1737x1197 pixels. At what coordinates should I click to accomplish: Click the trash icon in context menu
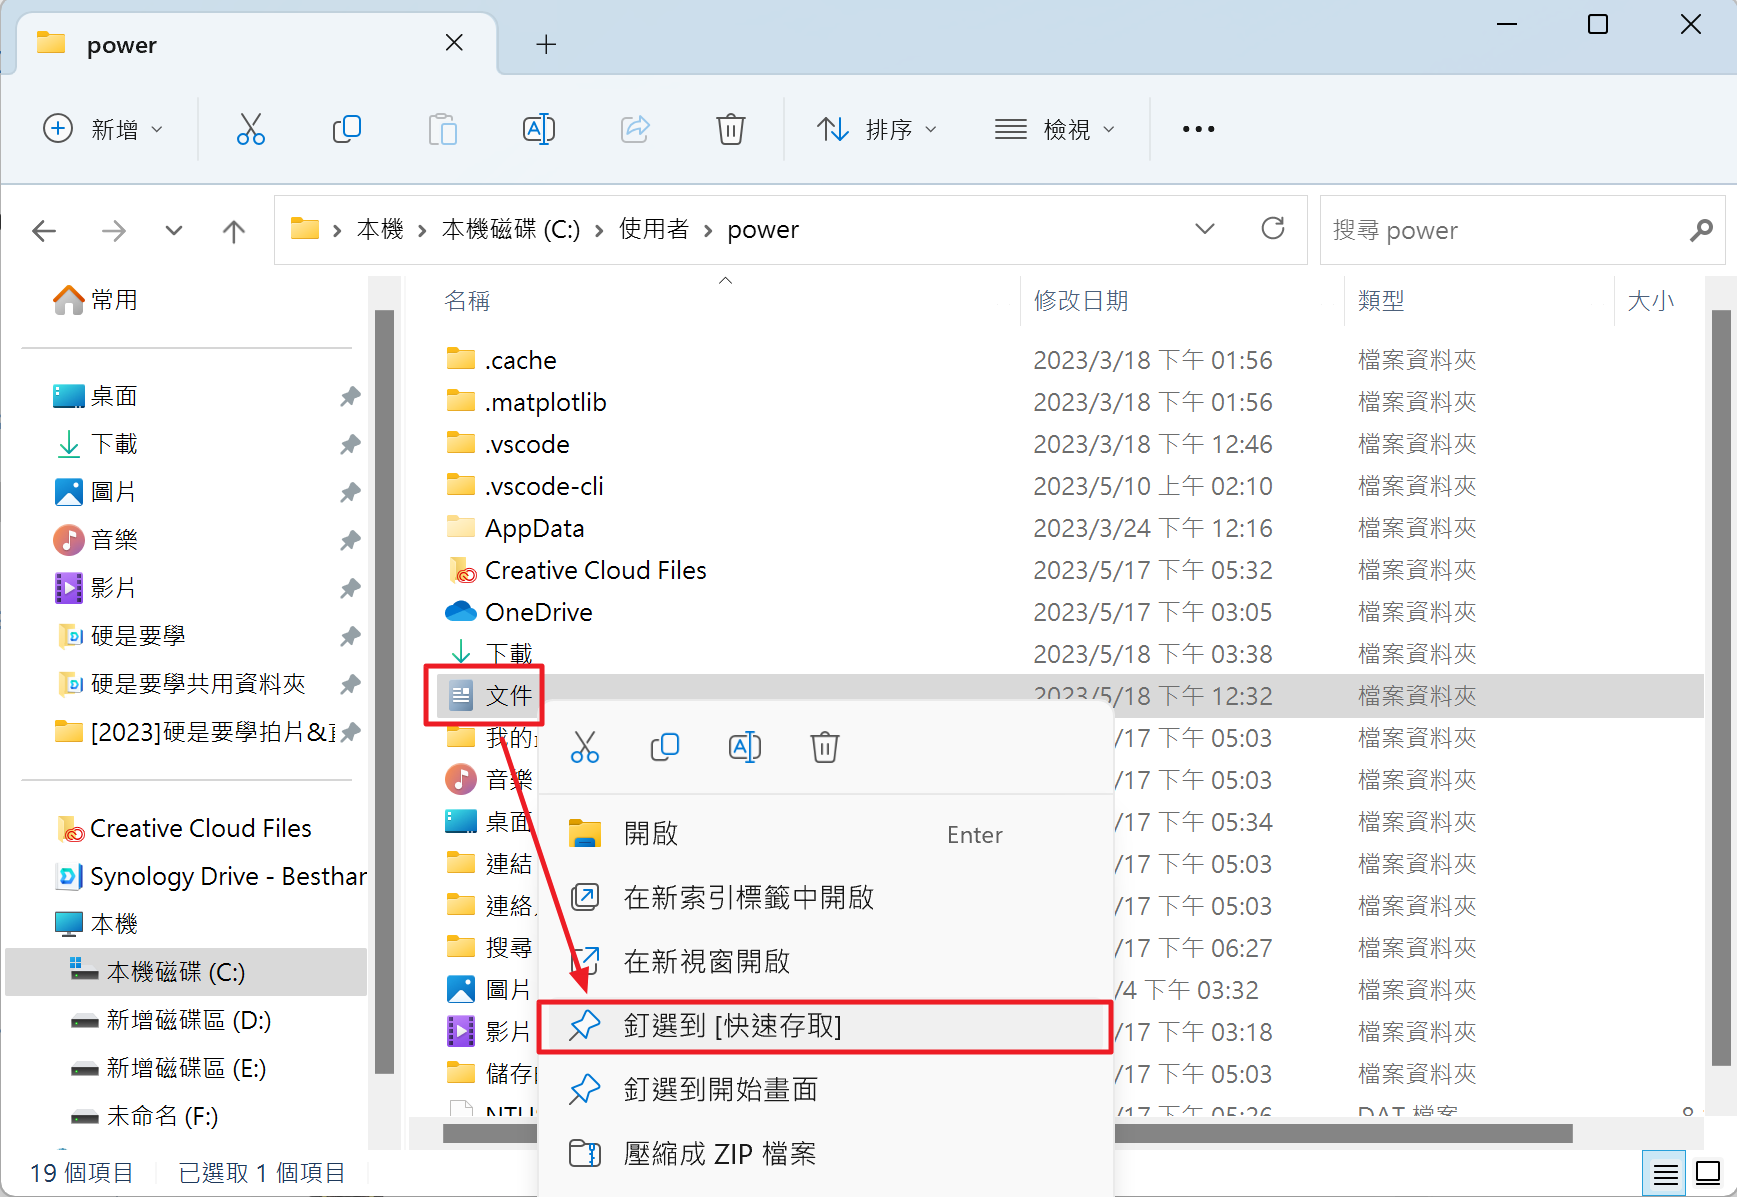824,747
